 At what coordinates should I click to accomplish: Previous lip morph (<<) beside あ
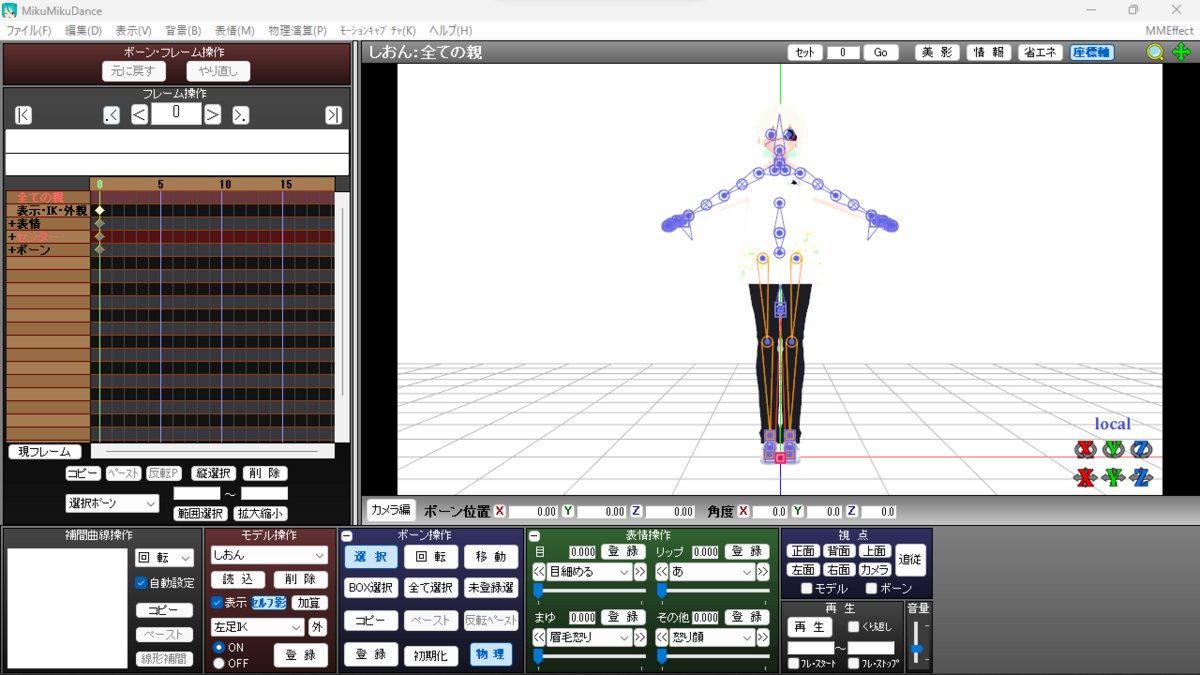(662, 572)
